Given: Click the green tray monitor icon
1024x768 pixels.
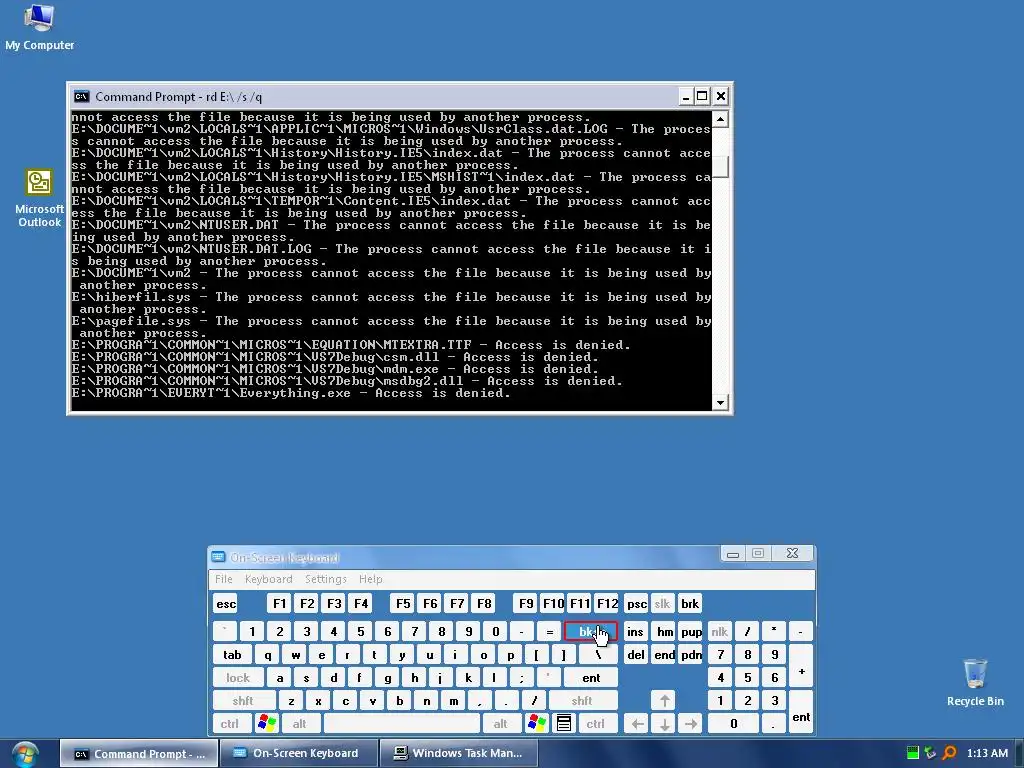Looking at the screenshot, I should 912,753.
